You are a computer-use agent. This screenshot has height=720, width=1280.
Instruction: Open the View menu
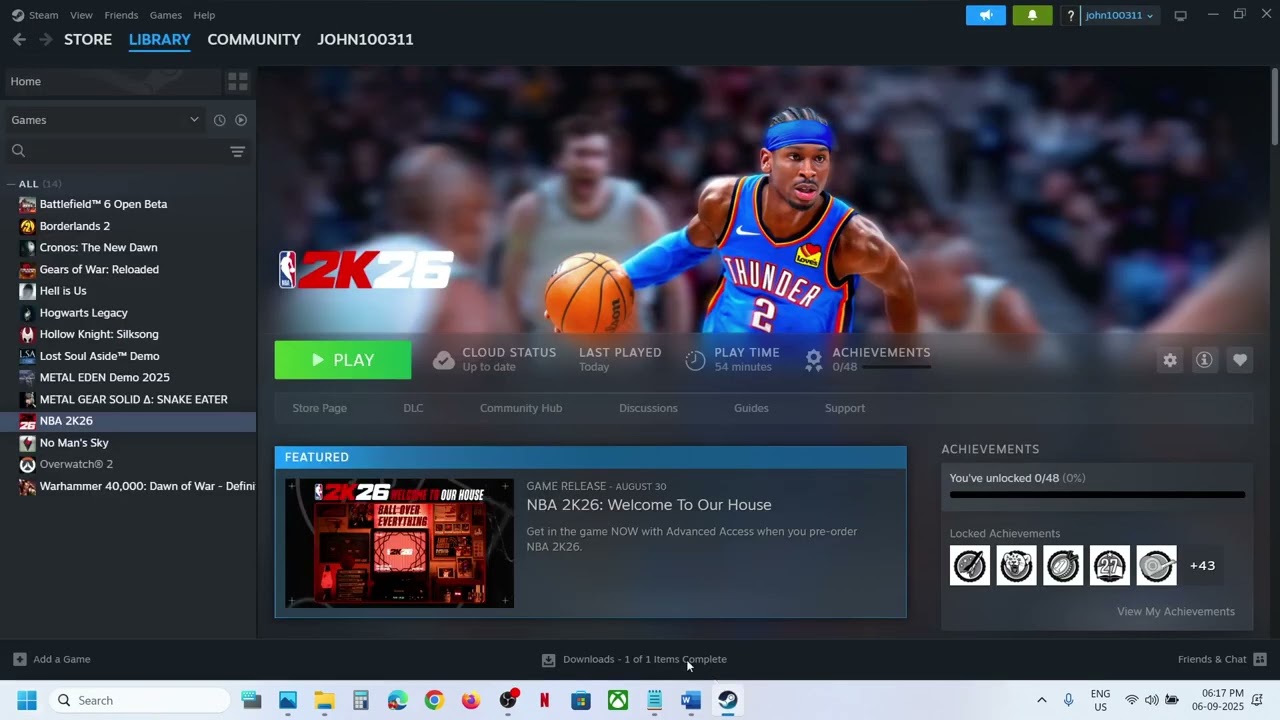82,15
